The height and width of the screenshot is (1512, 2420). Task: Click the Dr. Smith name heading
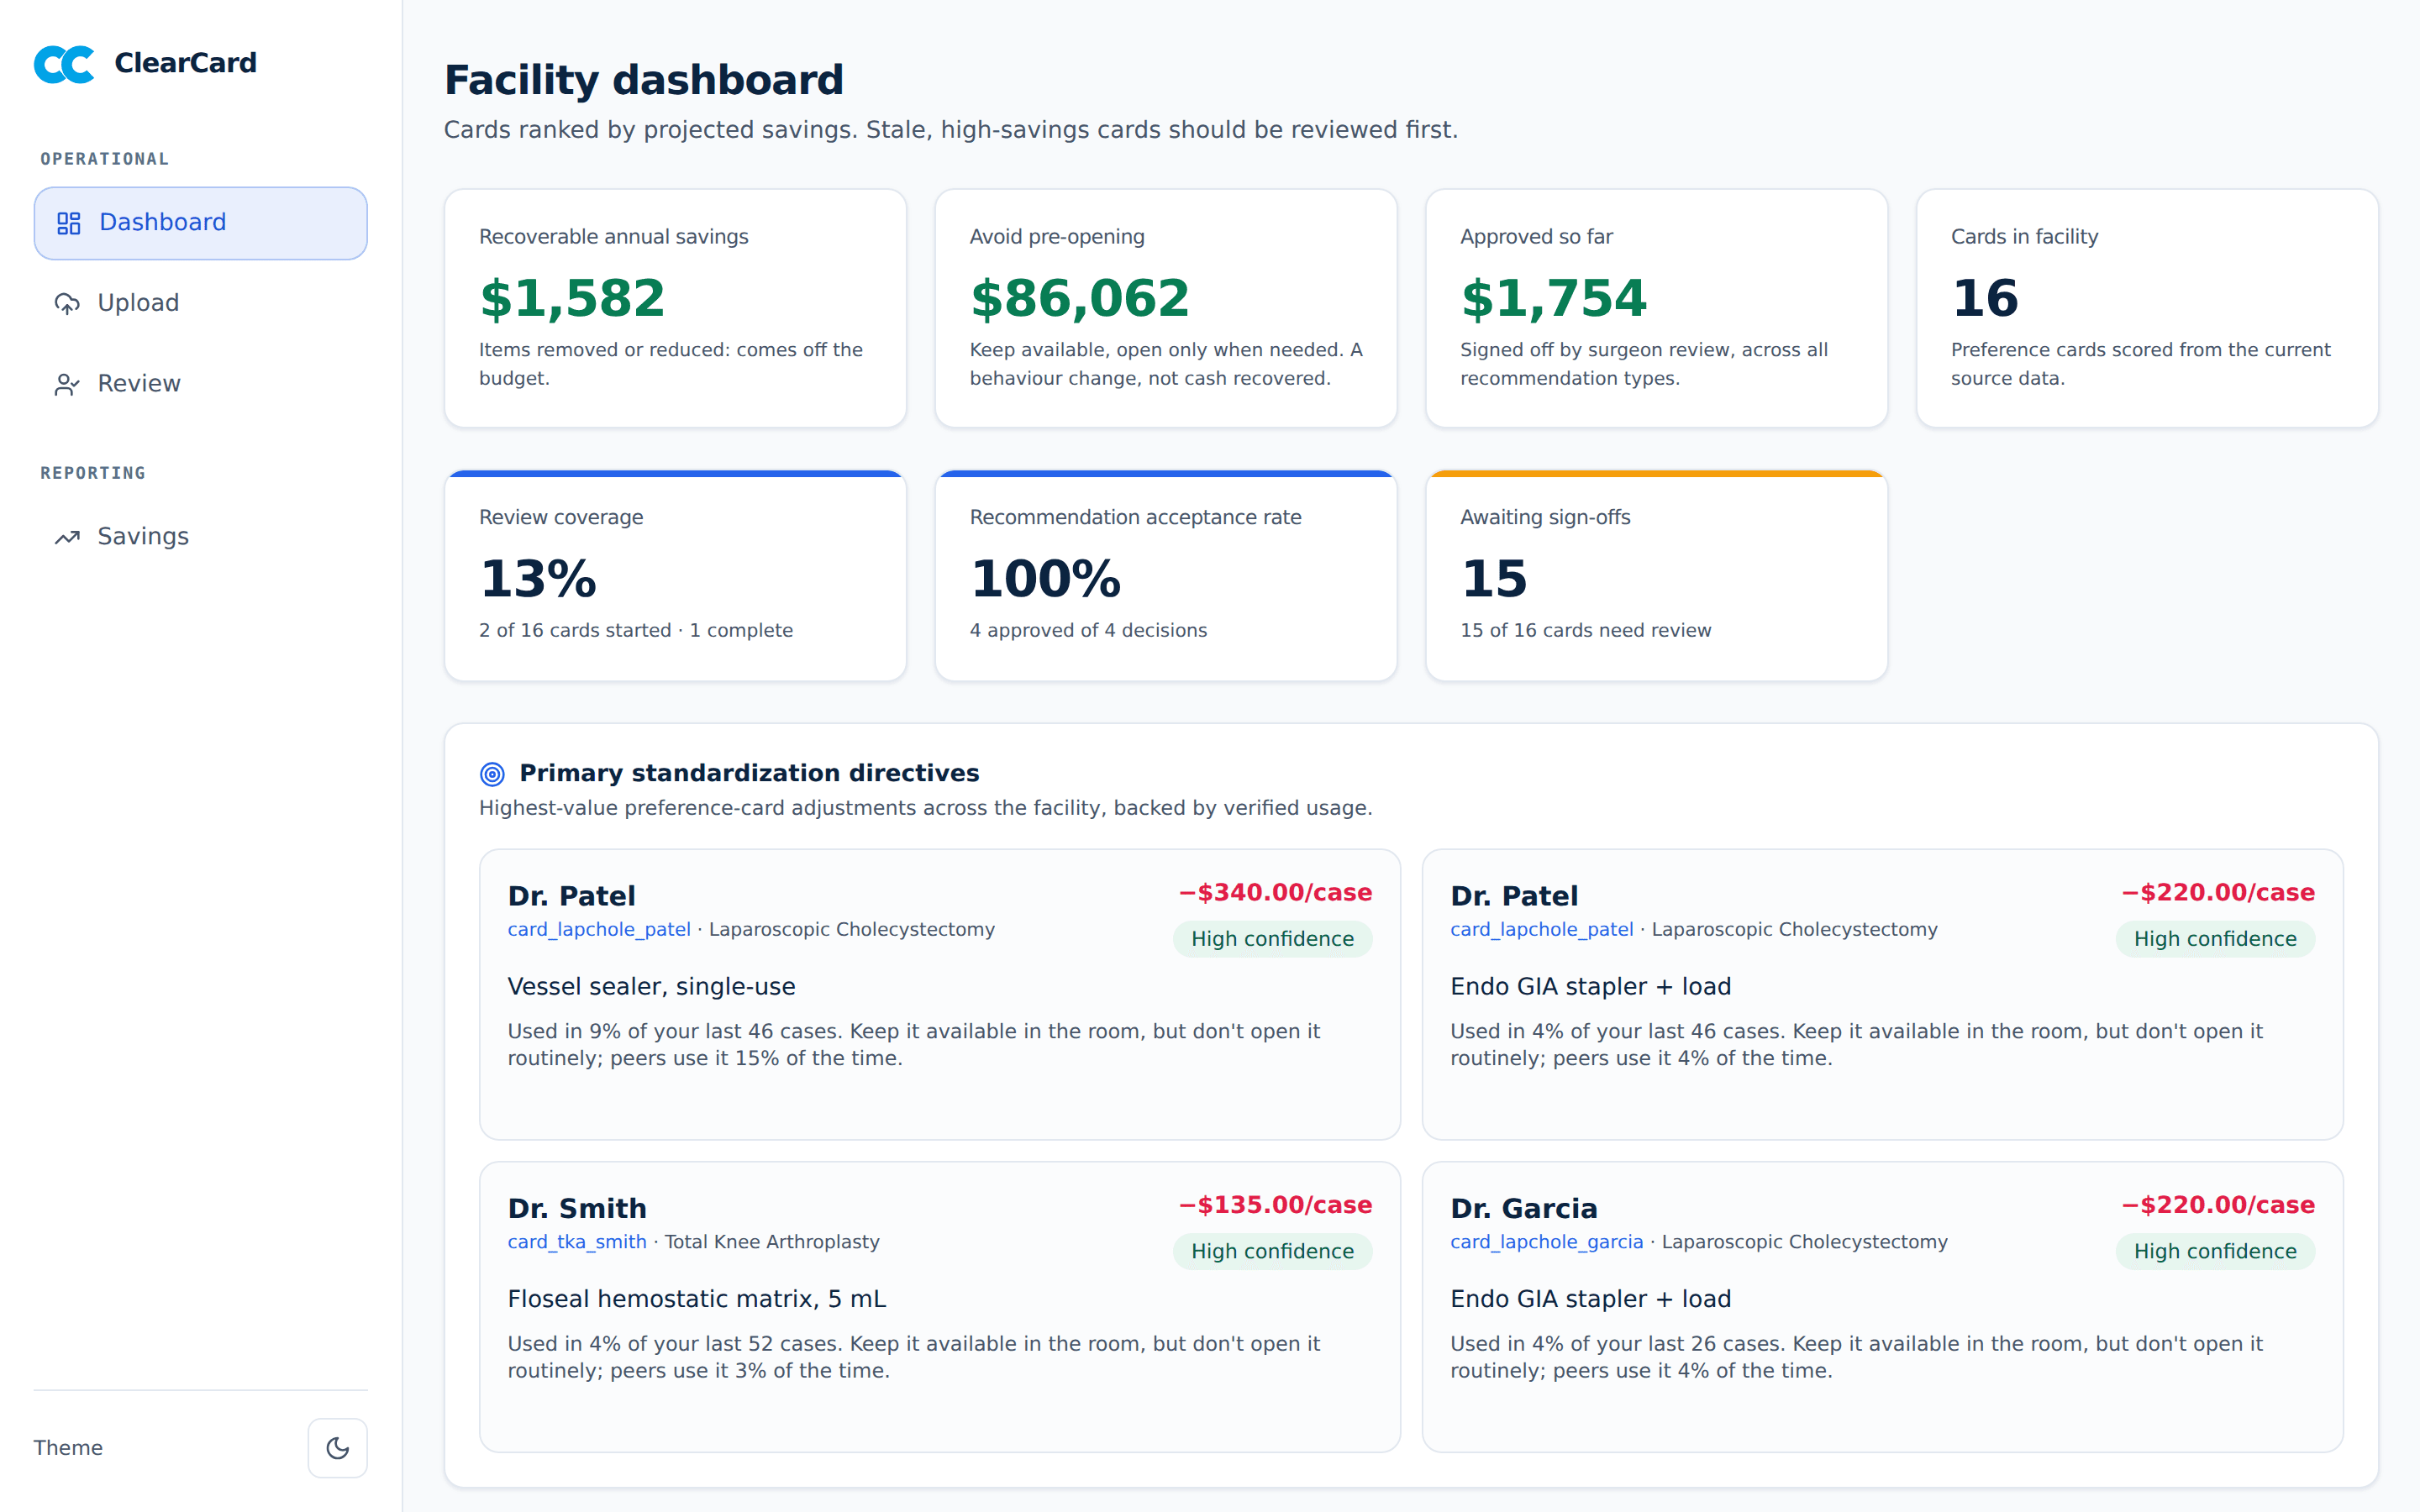tap(577, 1208)
